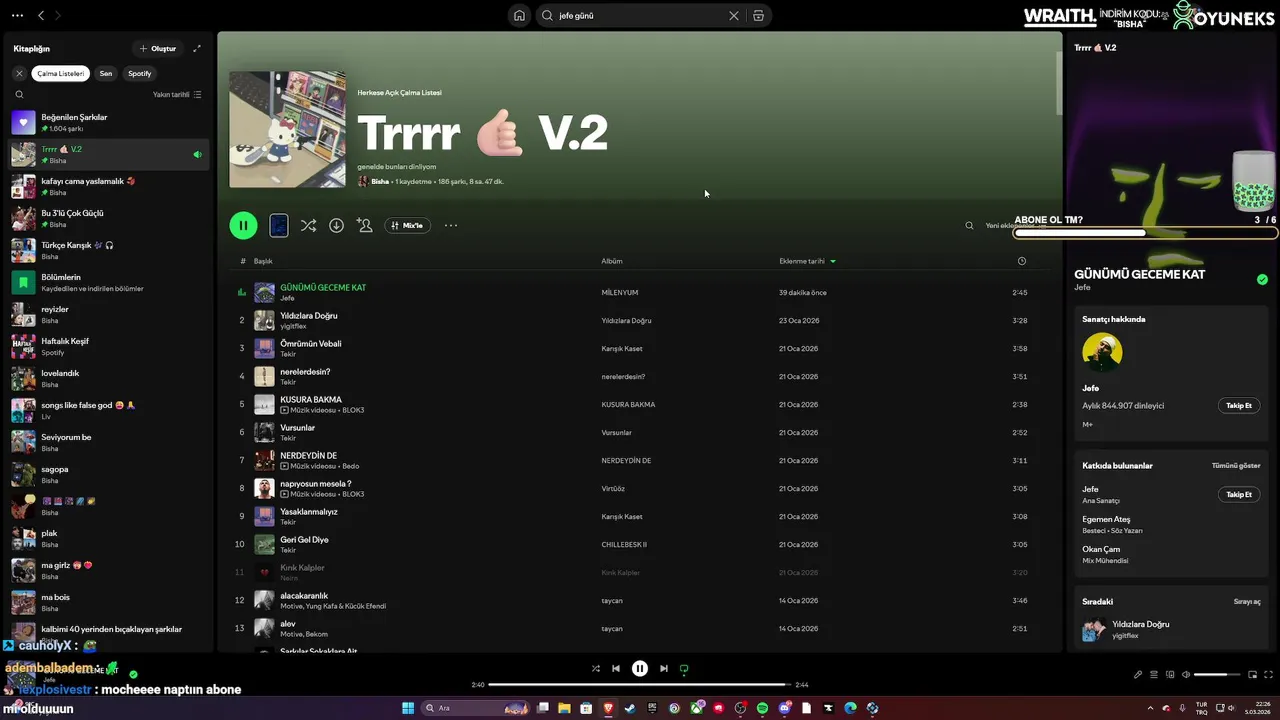
Task: Open Spotify icon in the taskbar
Action: point(762,708)
